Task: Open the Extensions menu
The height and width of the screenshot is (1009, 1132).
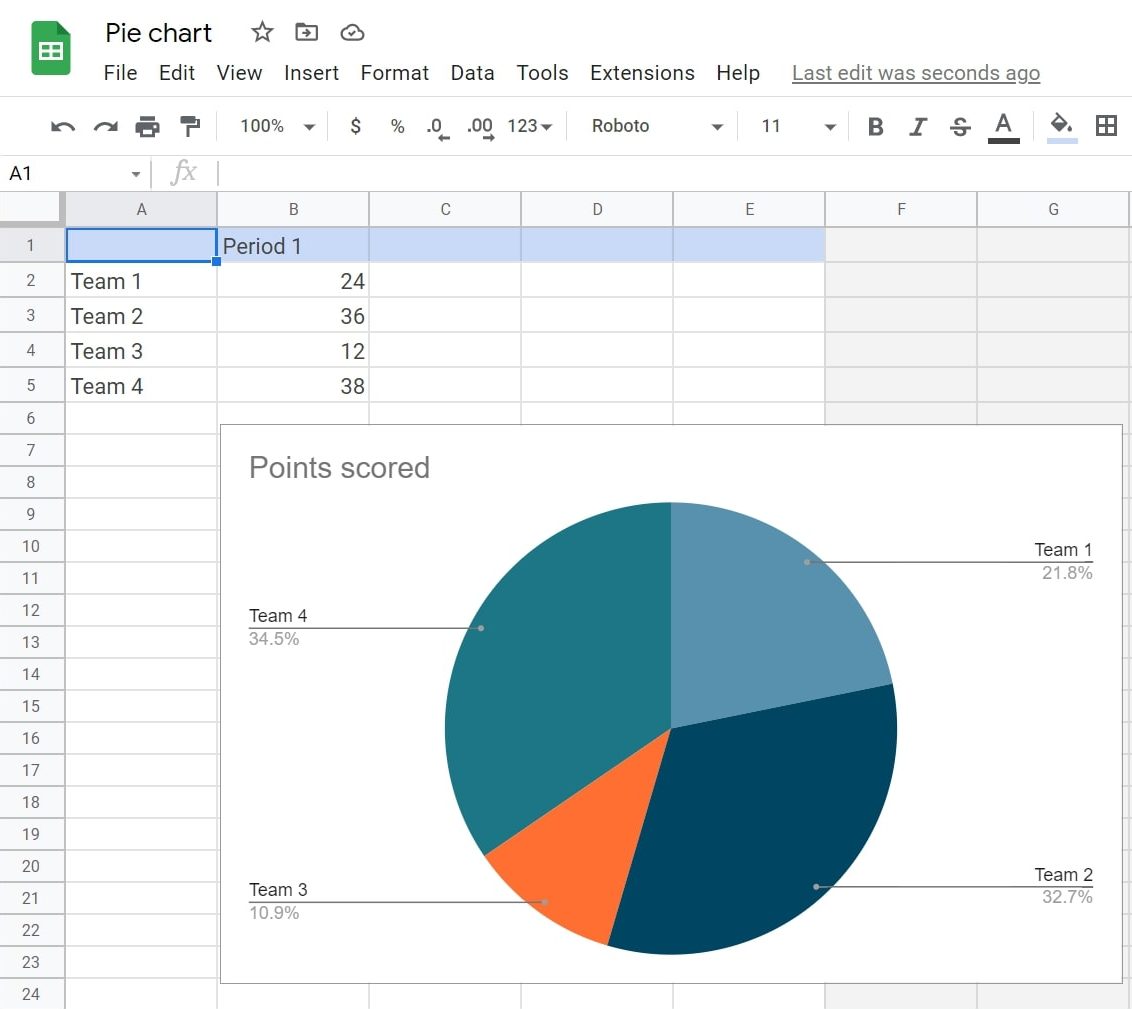Action: pos(642,73)
